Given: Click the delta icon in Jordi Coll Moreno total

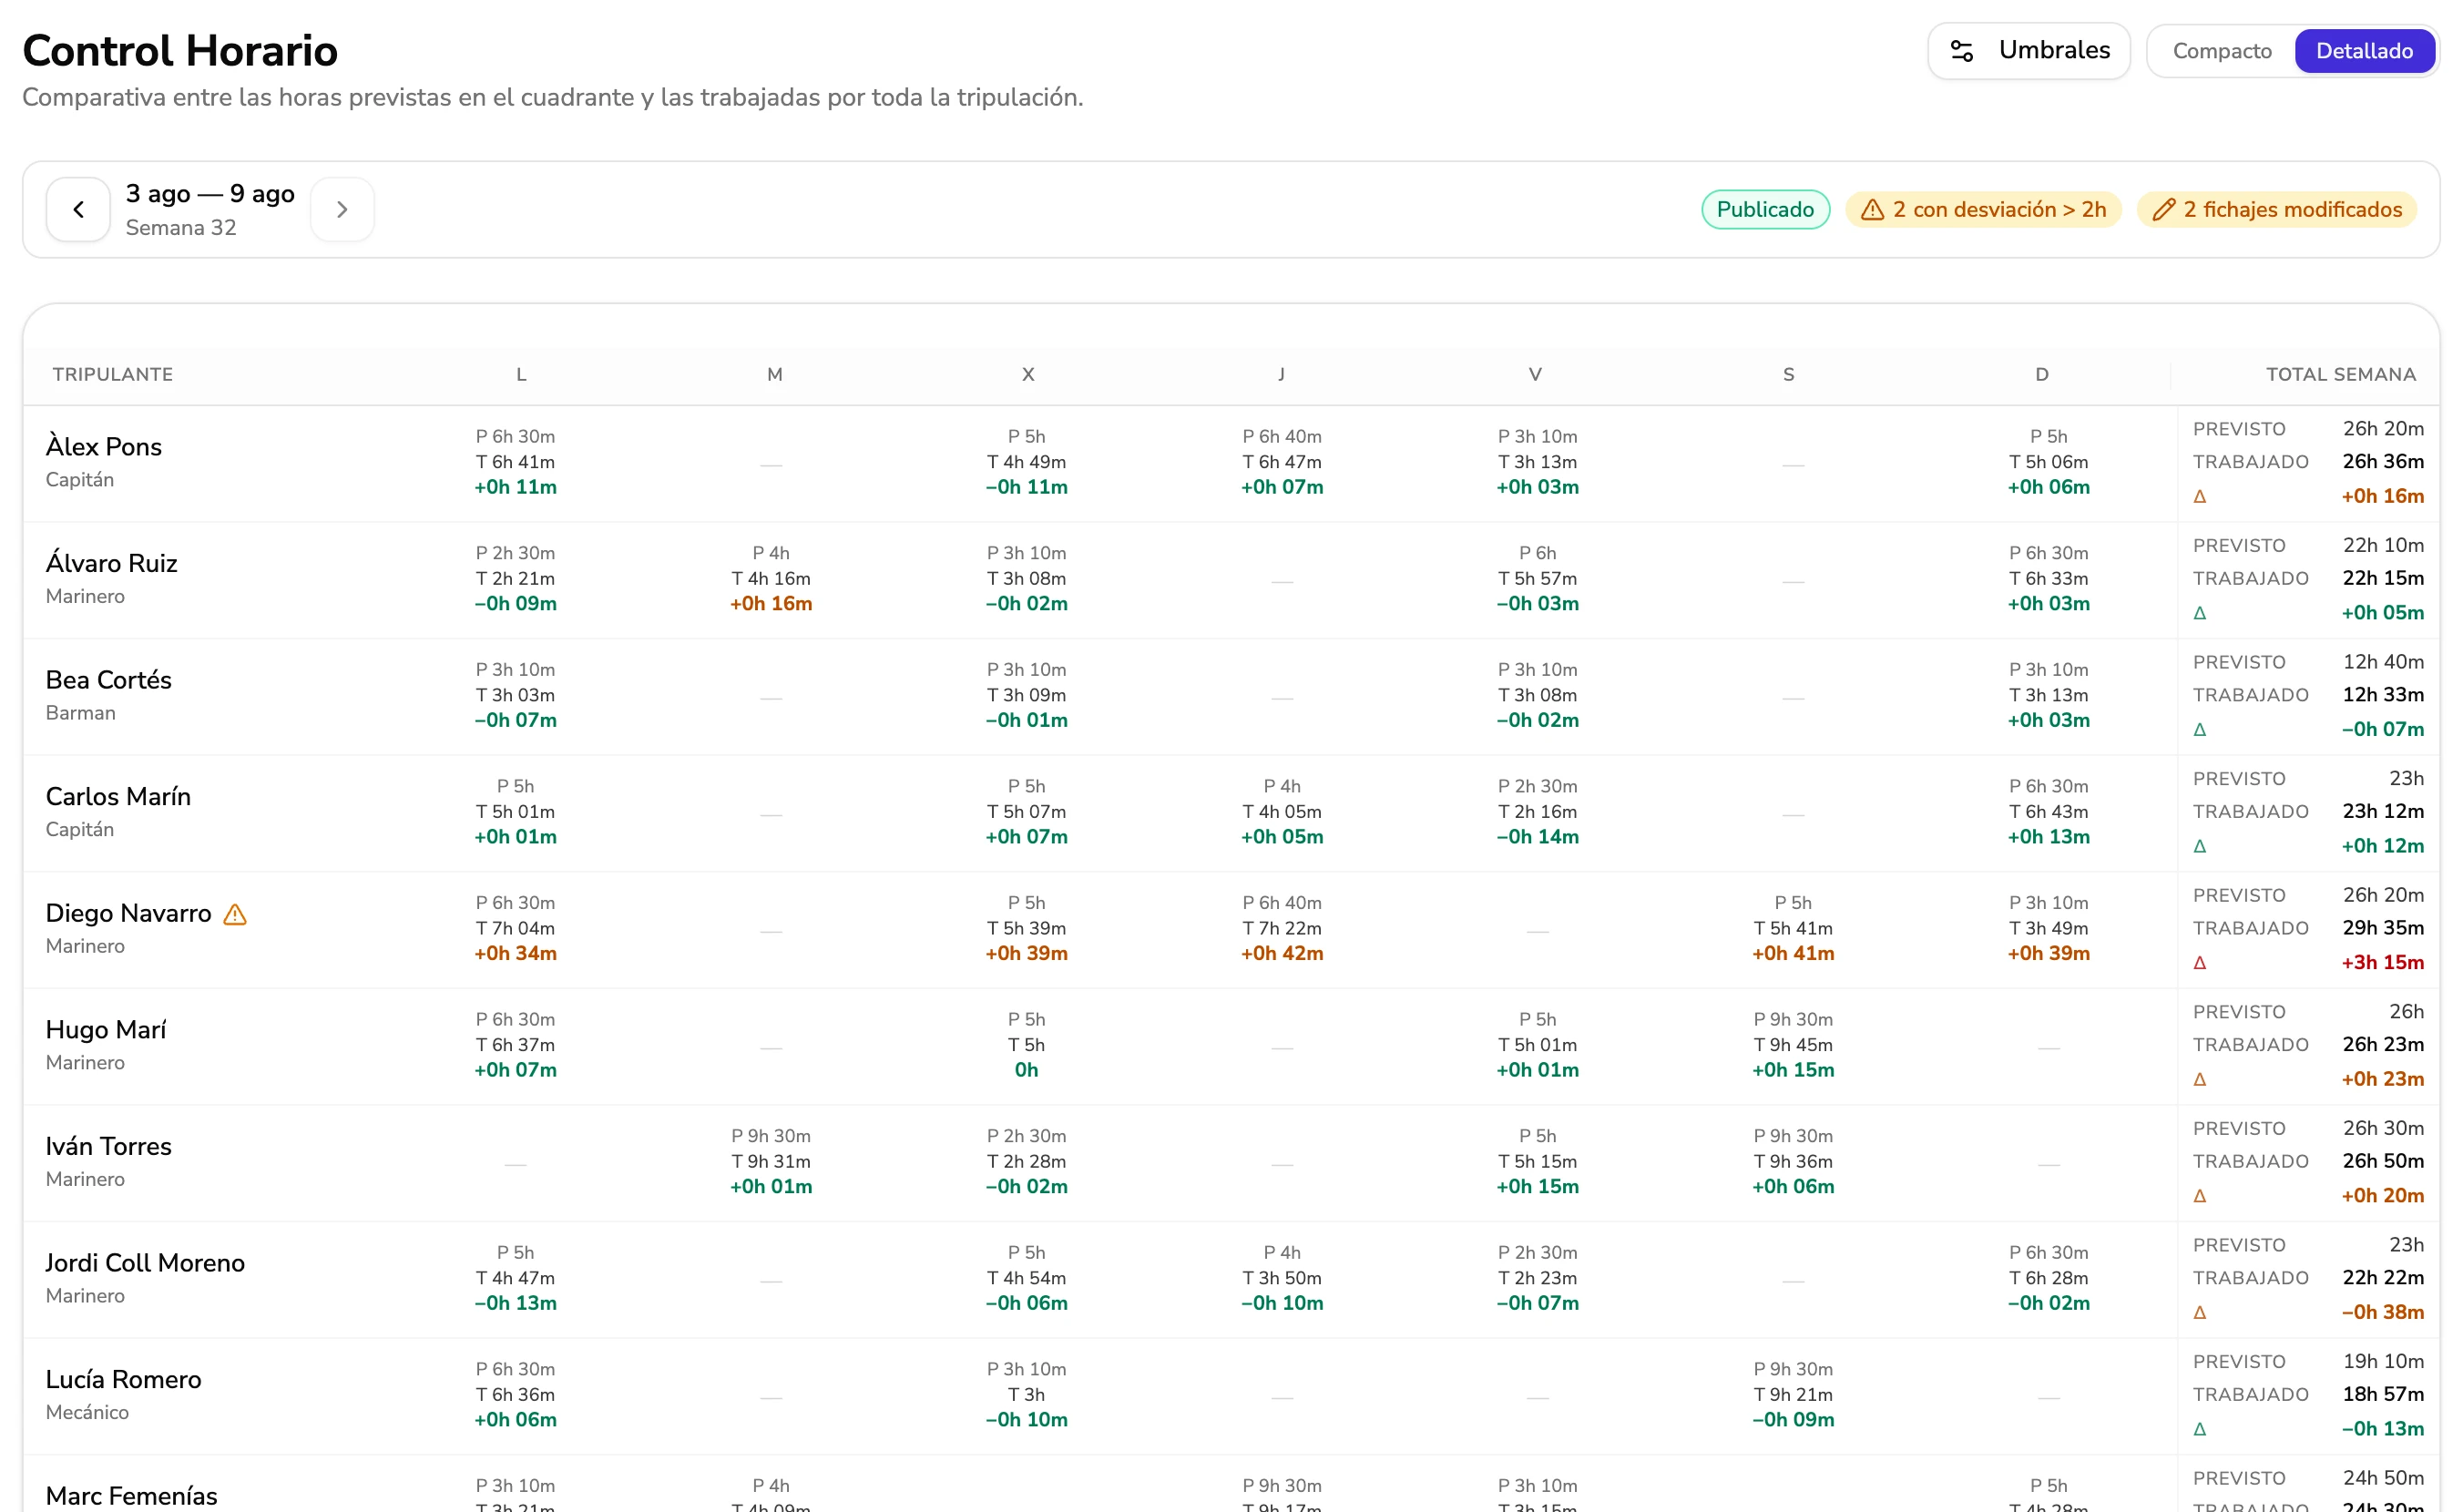Looking at the screenshot, I should [x=2199, y=1312].
